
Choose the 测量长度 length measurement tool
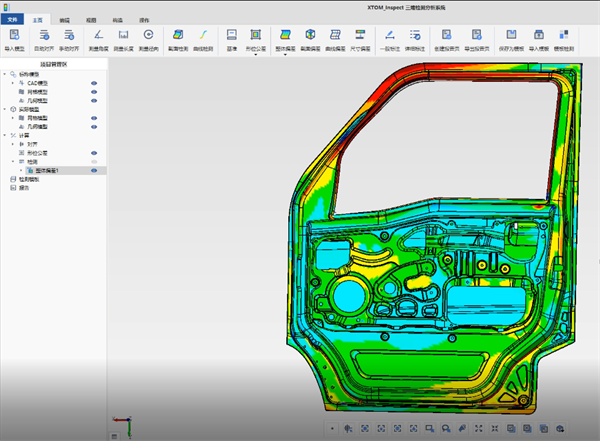click(x=123, y=38)
